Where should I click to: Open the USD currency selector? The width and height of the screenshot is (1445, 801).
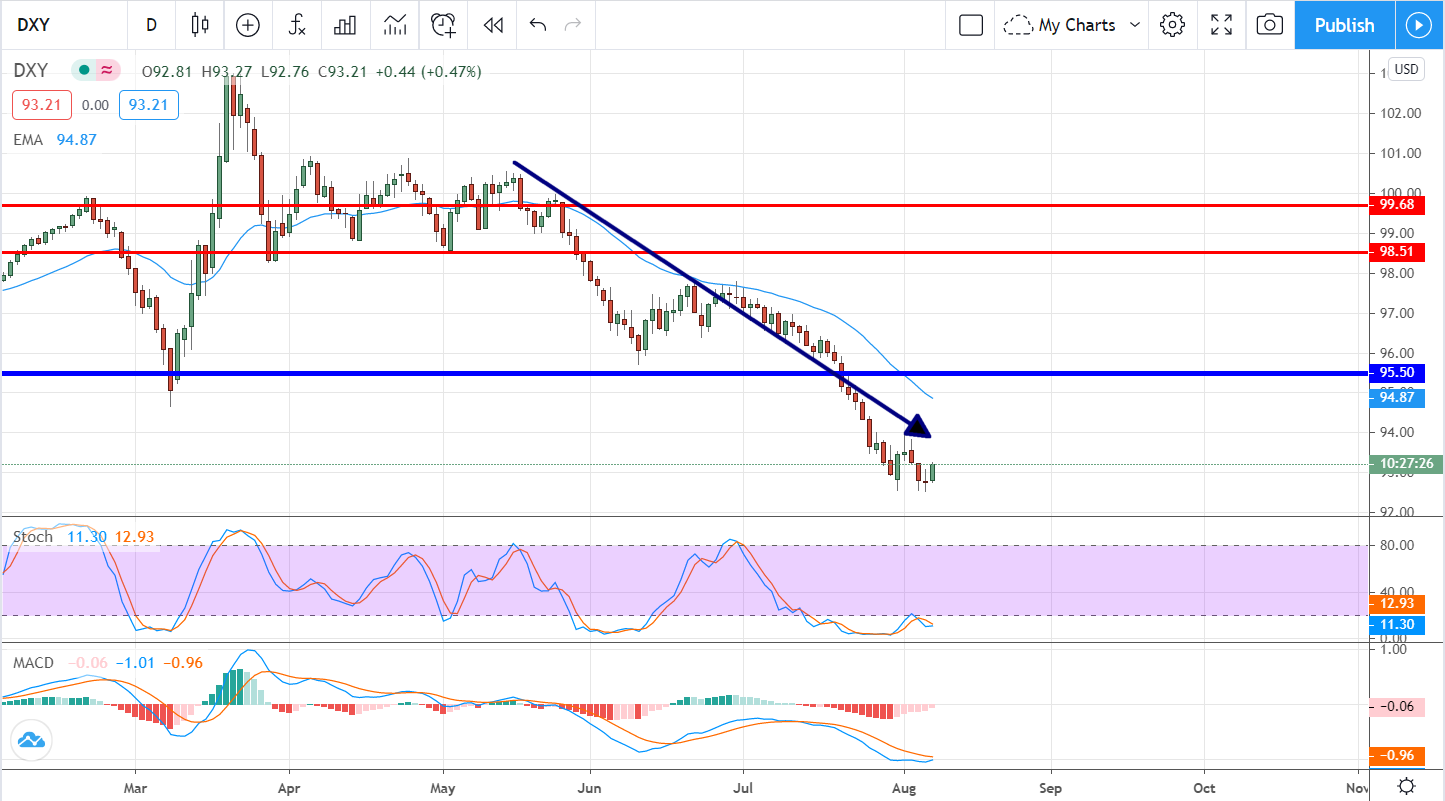coord(1406,69)
